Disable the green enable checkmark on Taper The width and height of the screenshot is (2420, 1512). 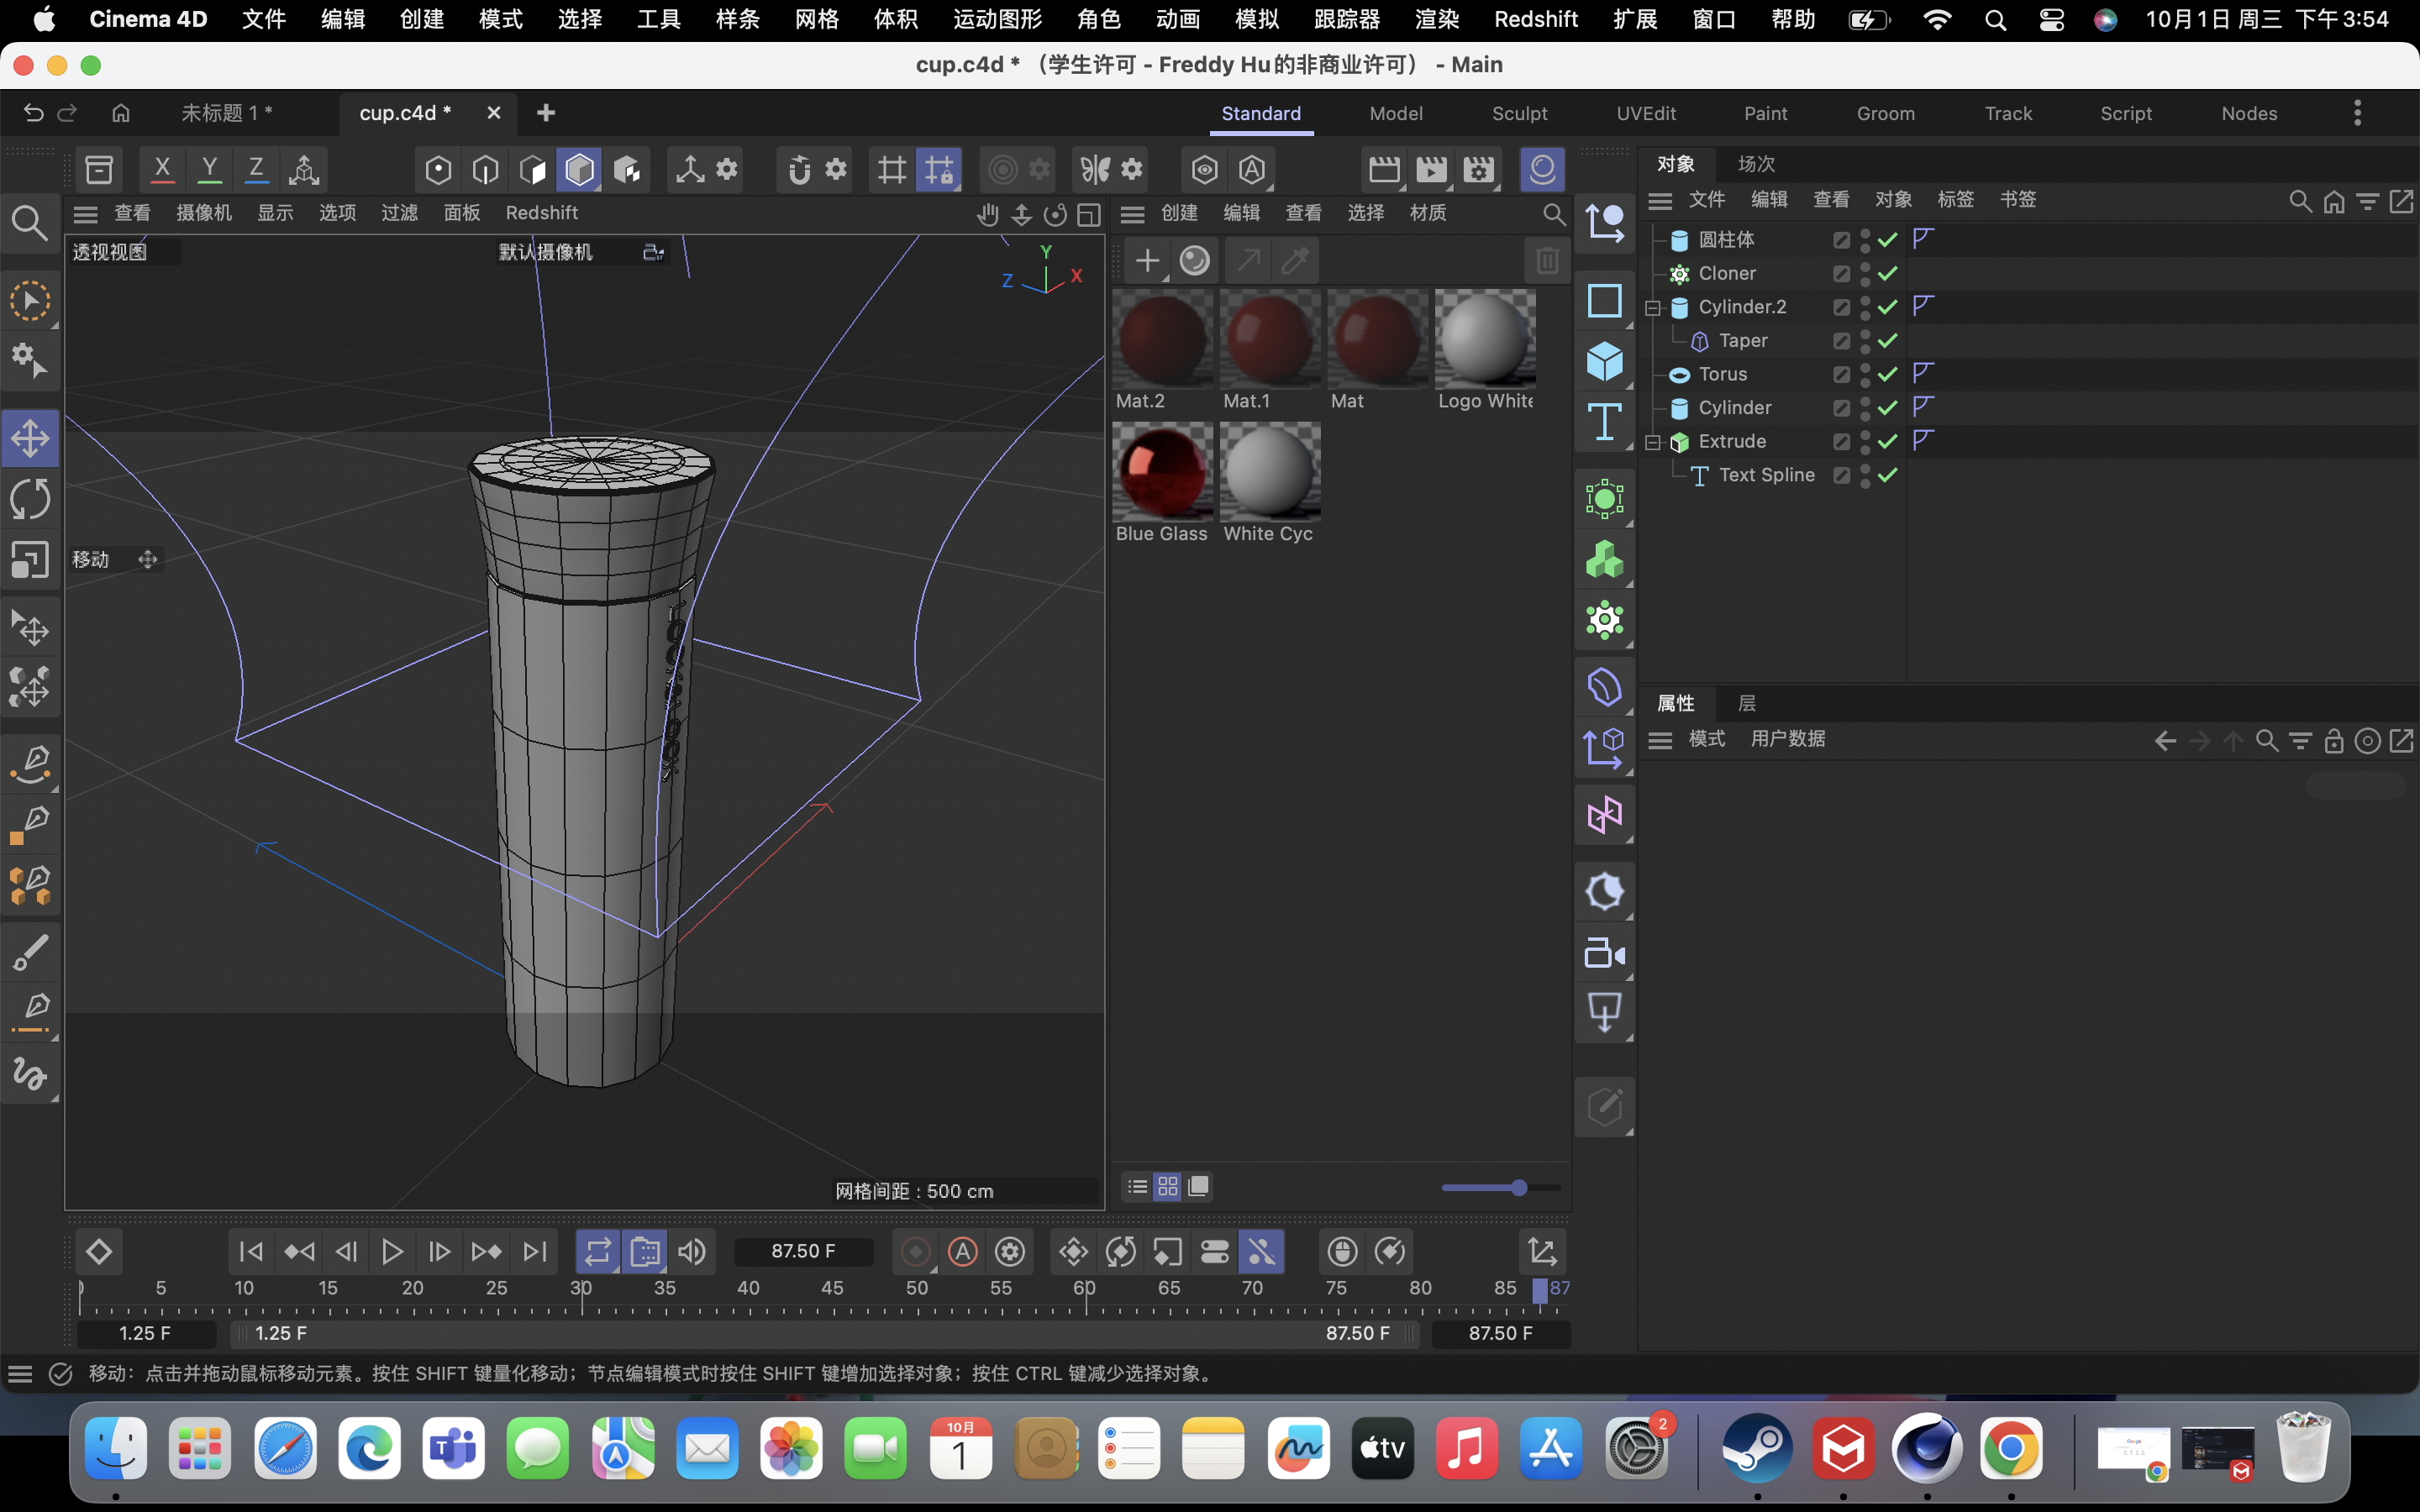[x=1887, y=341]
